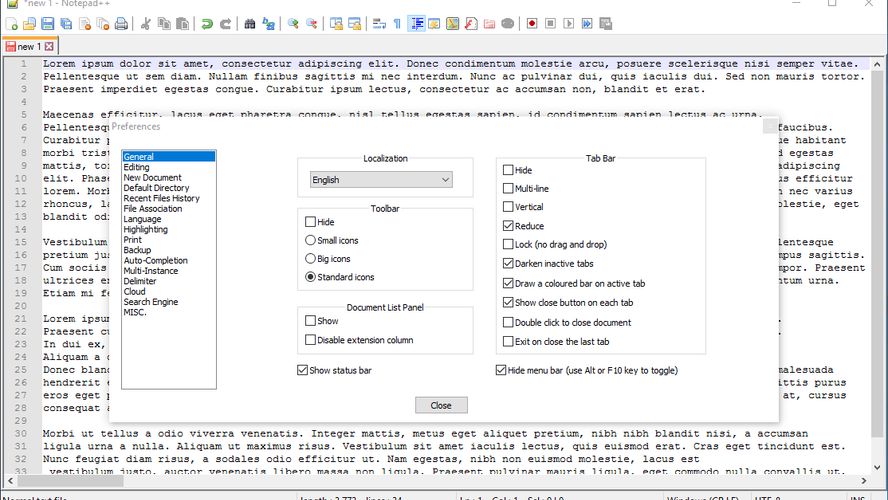
Task: Toggle Show close button on each tab
Action: [x=508, y=302]
